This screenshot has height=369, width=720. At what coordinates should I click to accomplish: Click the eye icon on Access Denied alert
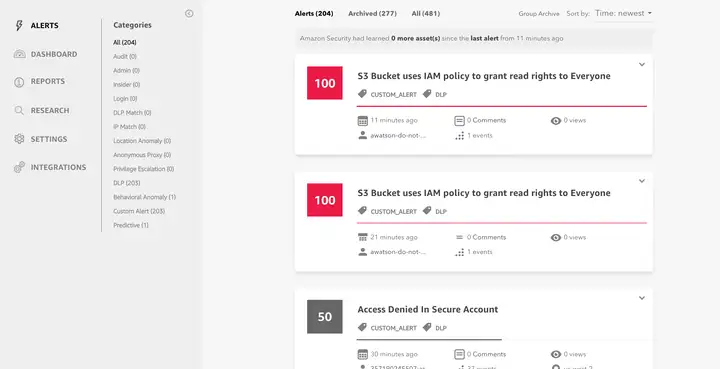[x=556, y=354]
